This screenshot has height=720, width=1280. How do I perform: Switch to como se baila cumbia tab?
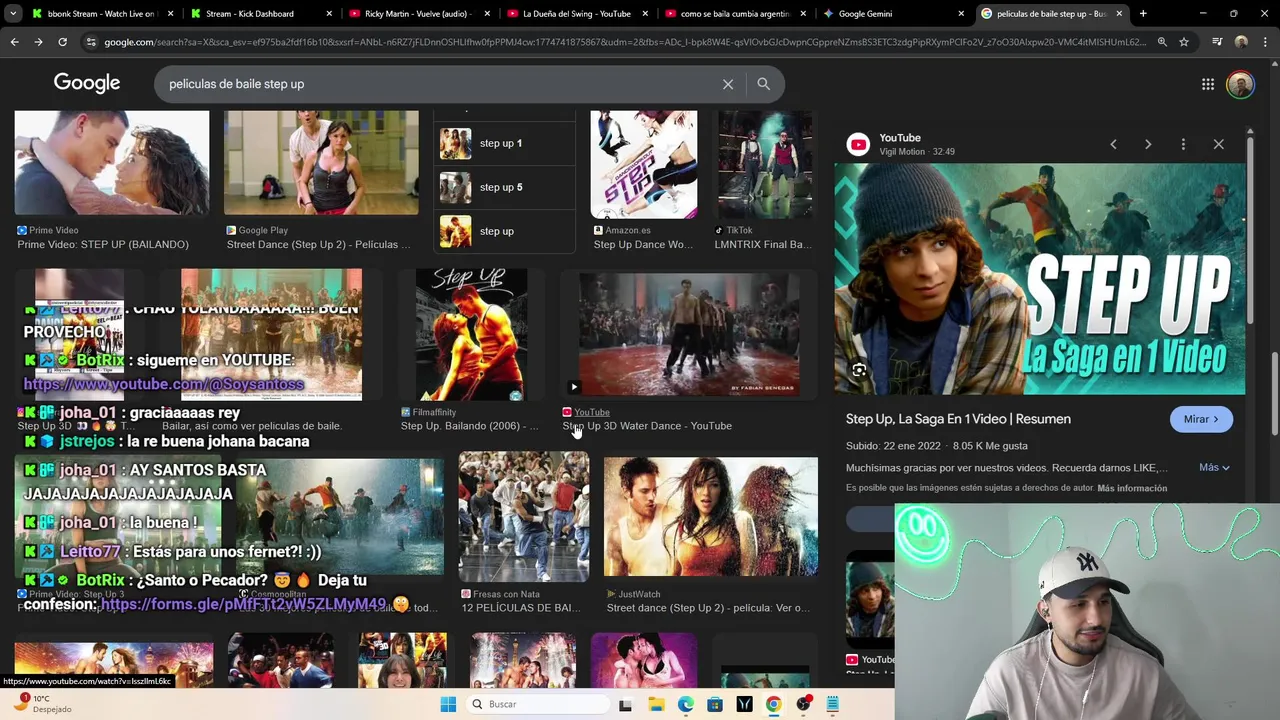735,14
